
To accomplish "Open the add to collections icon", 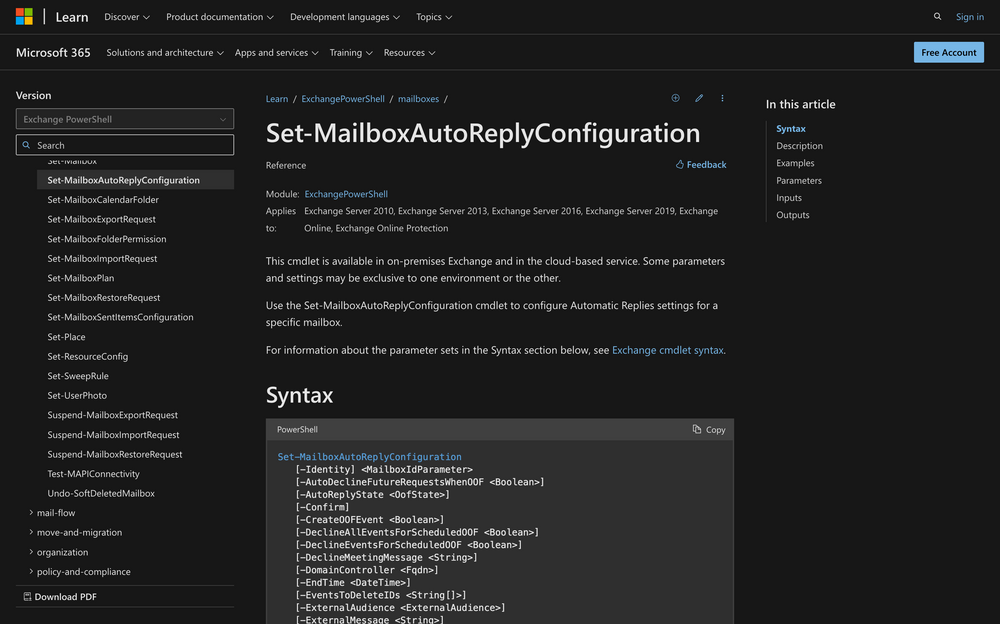I will [x=675, y=98].
